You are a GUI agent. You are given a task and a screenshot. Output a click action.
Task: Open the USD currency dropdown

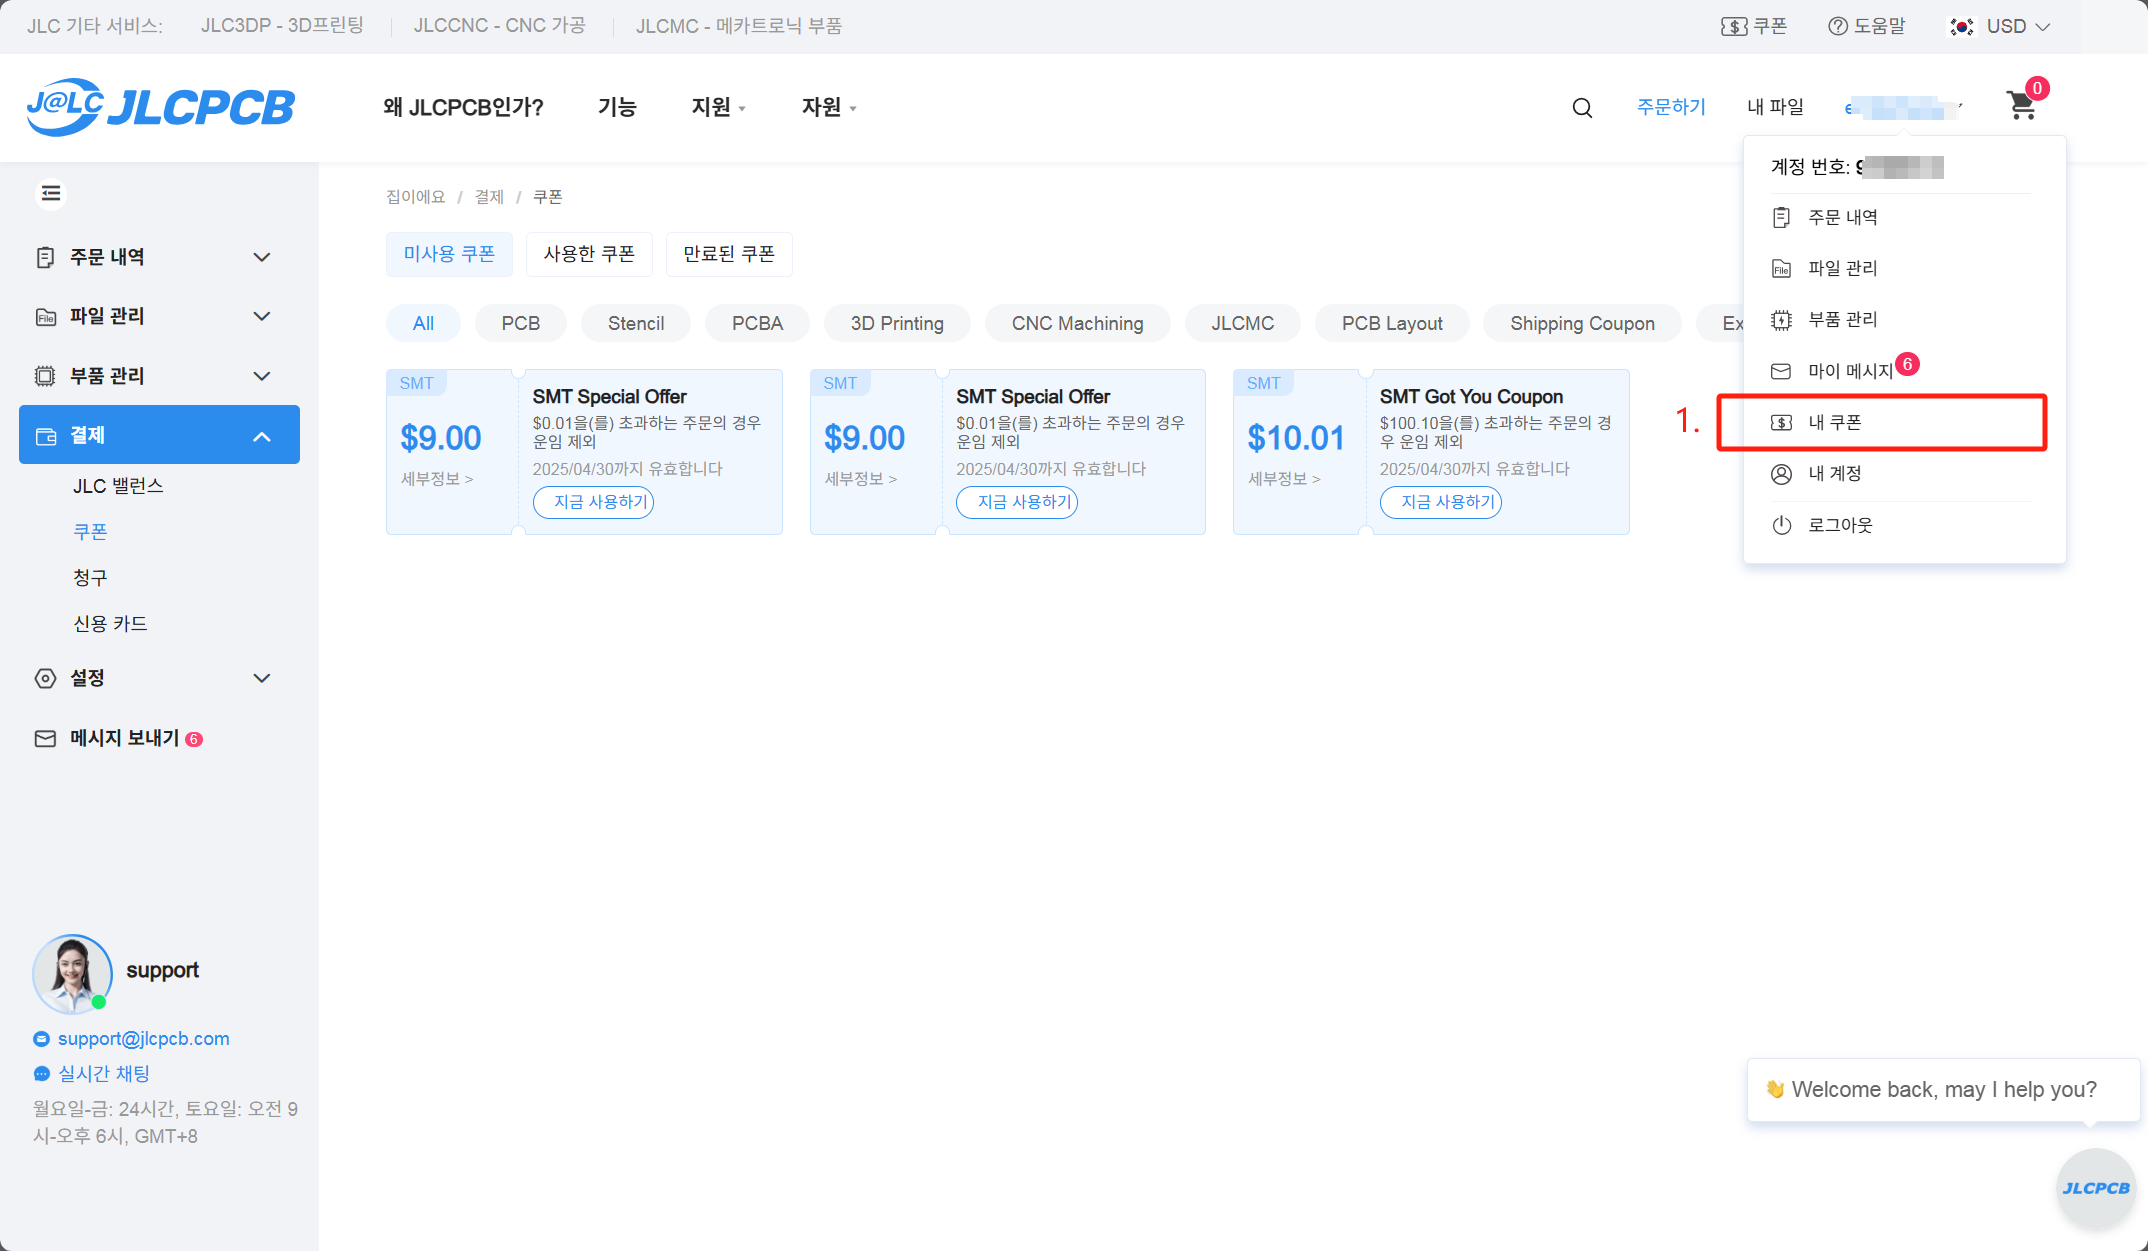tap(2019, 27)
